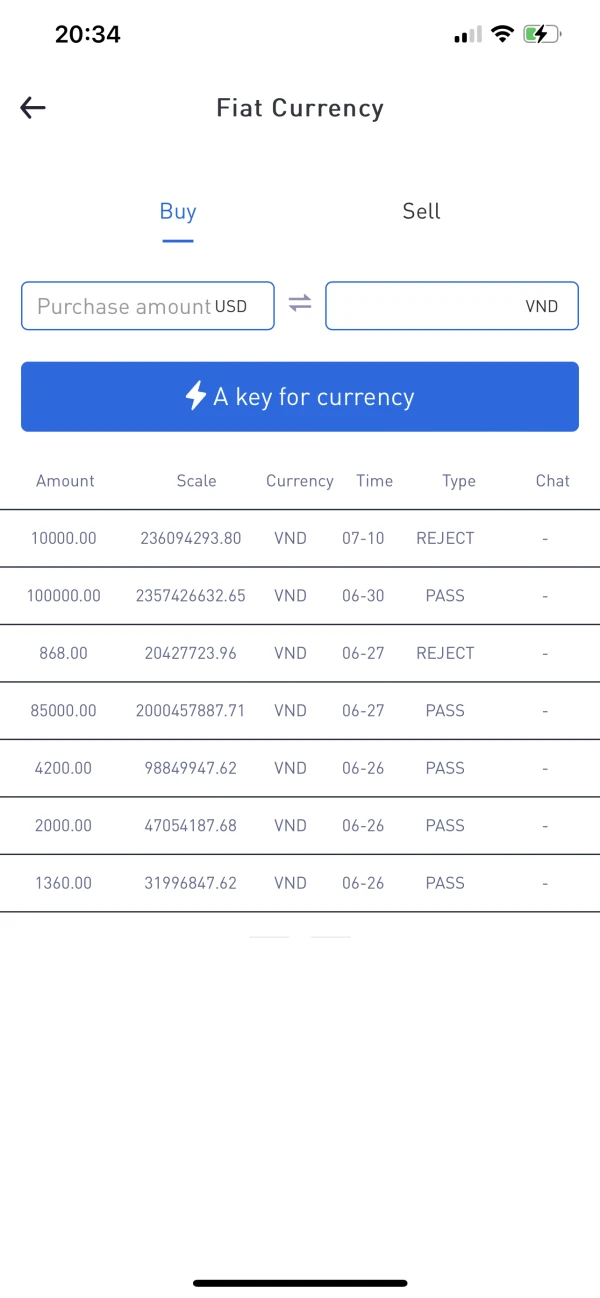
Task: Tap the cellular signal bars icon
Action: 468,36
